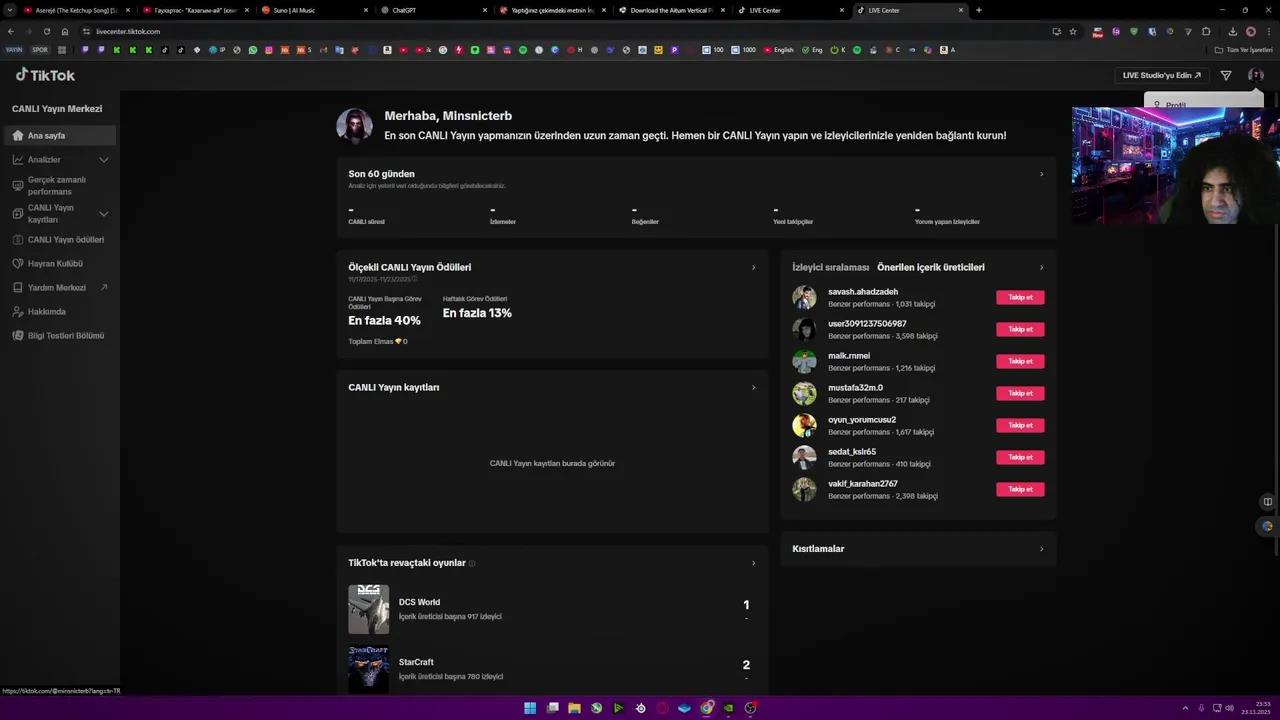This screenshot has height=720, width=1280.
Task: Follow mustafa32m.0 with Takip et
Action: tap(1020, 393)
